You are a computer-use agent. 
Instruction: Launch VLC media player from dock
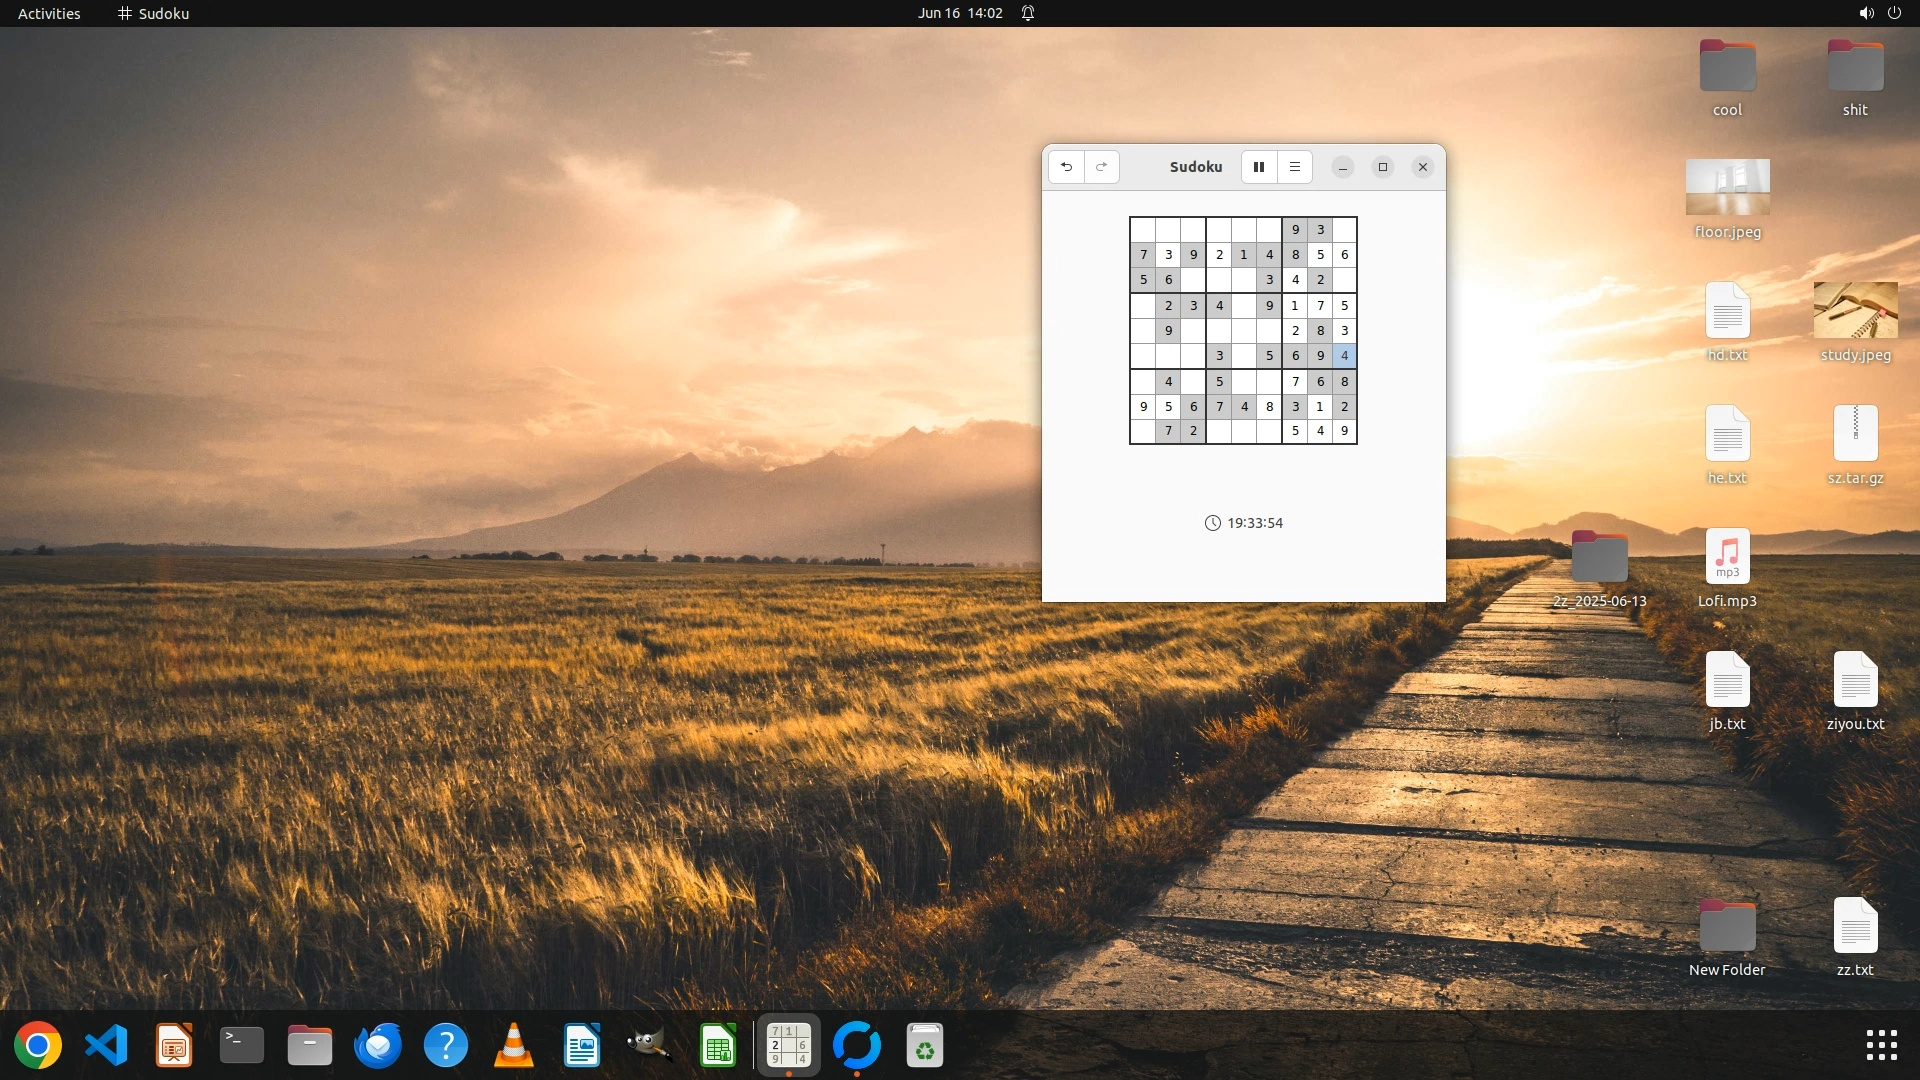click(514, 1046)
